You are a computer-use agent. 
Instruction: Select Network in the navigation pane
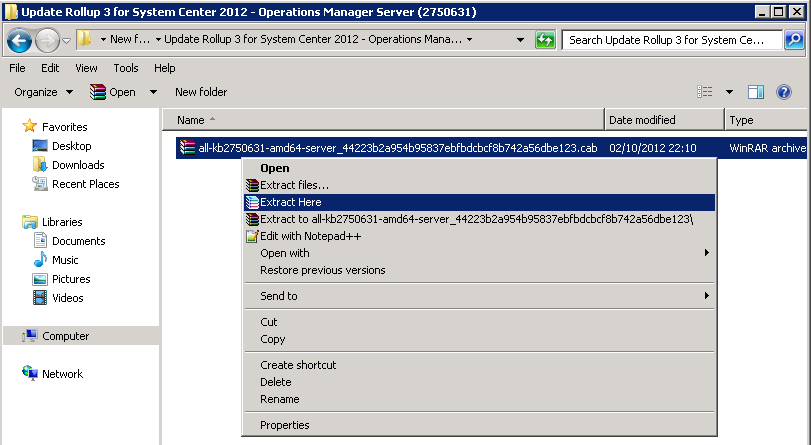pyautogui.click(x=62, y=374)
